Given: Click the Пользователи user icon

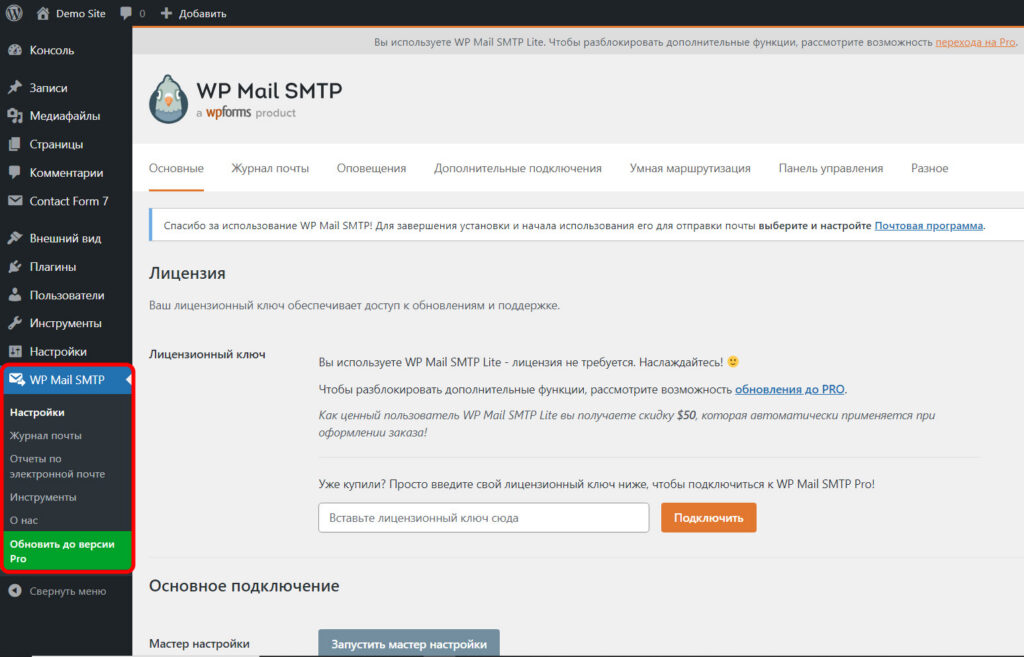Looking at the screenshot, I should point(15,295).
